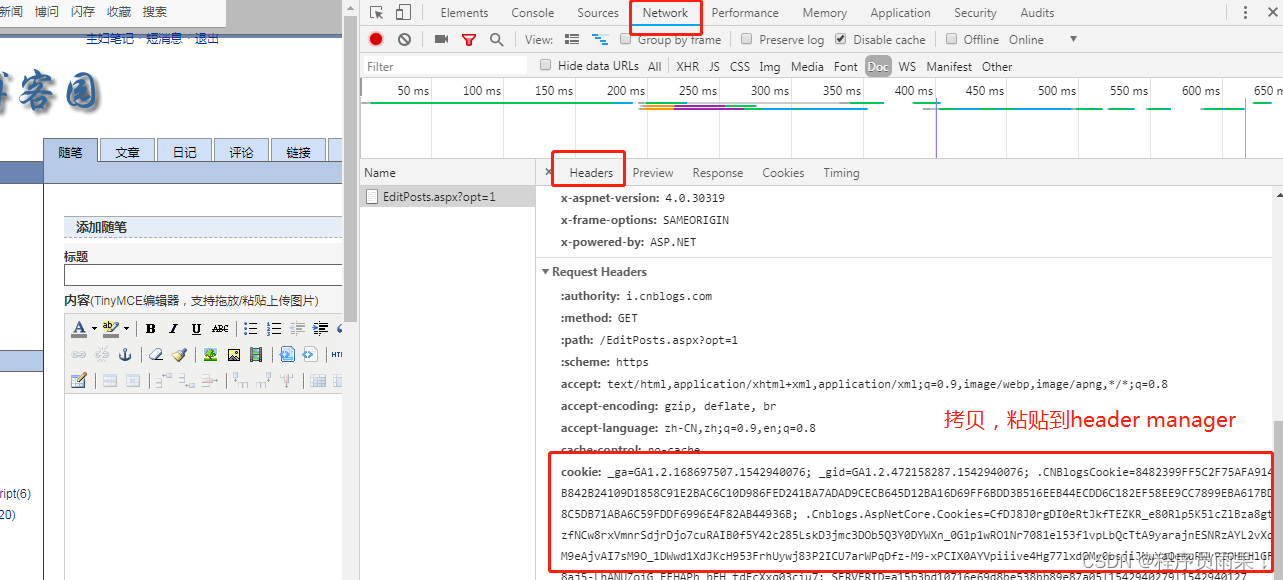Open the Preview tab for the request
The width and height of the screenshot is (1283, 580).
click(652, 172)
